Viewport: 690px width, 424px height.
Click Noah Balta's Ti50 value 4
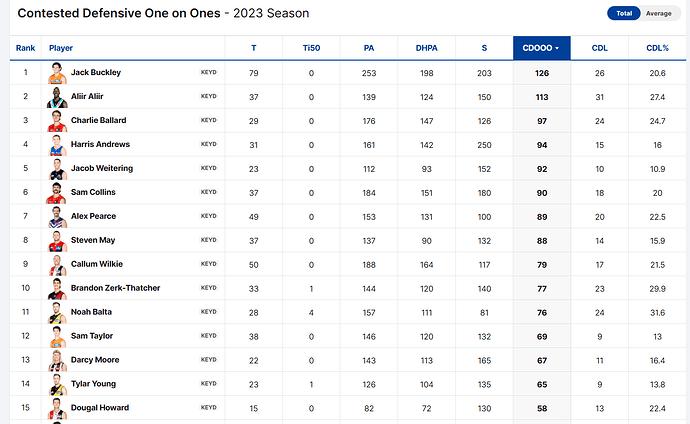tap(311, 313)
